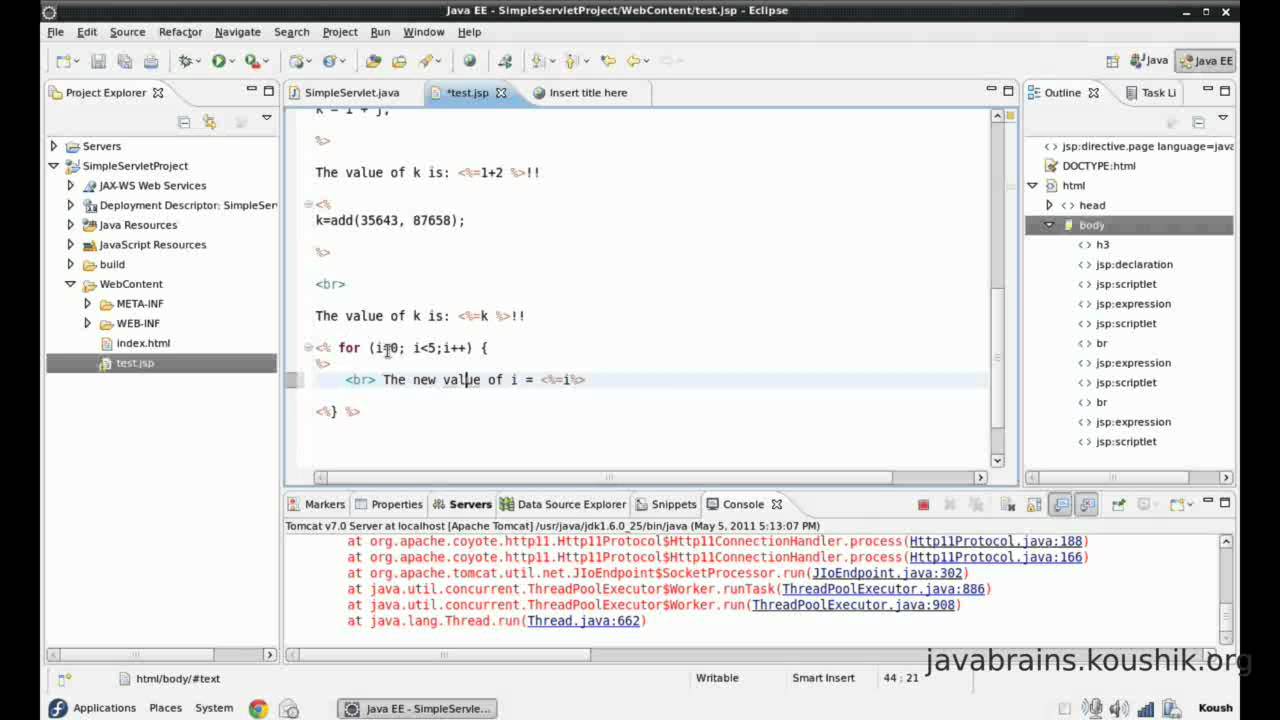Image resolution: width=1280 pixels, height=720 pixels.
Task: Switch to the Java EE perspective
Action: click(x=1206, y=61)
